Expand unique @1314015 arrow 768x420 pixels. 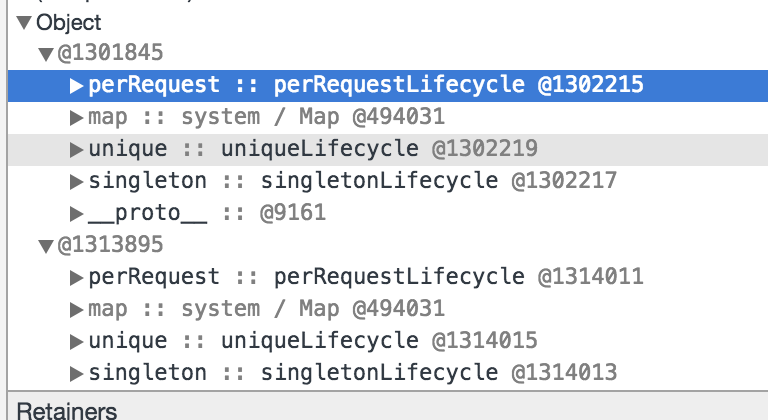[76, 342]
